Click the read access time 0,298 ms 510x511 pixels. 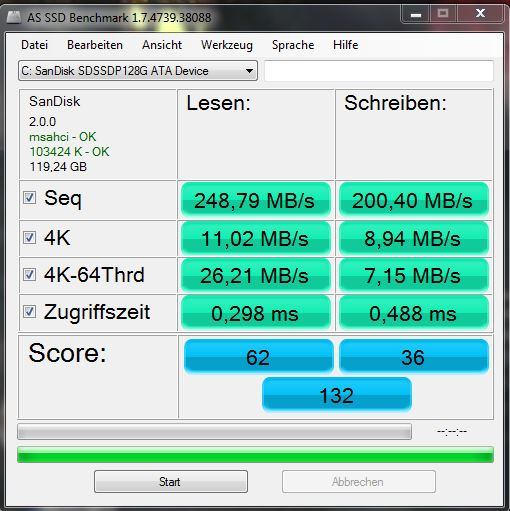point(256,313)
